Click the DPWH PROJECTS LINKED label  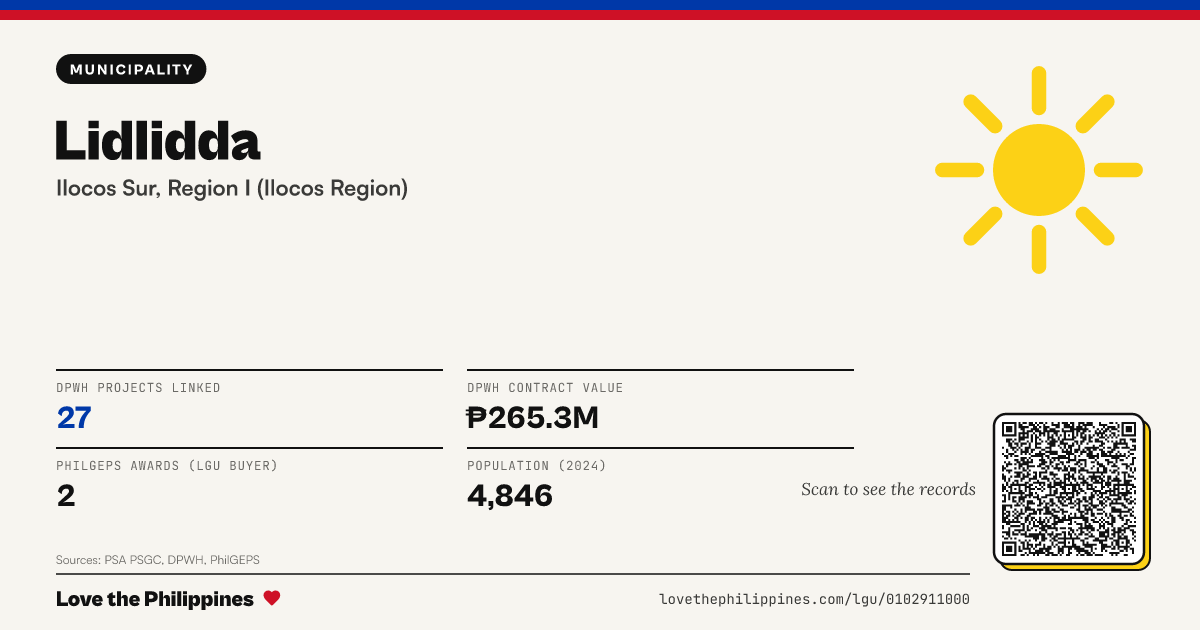139,388
